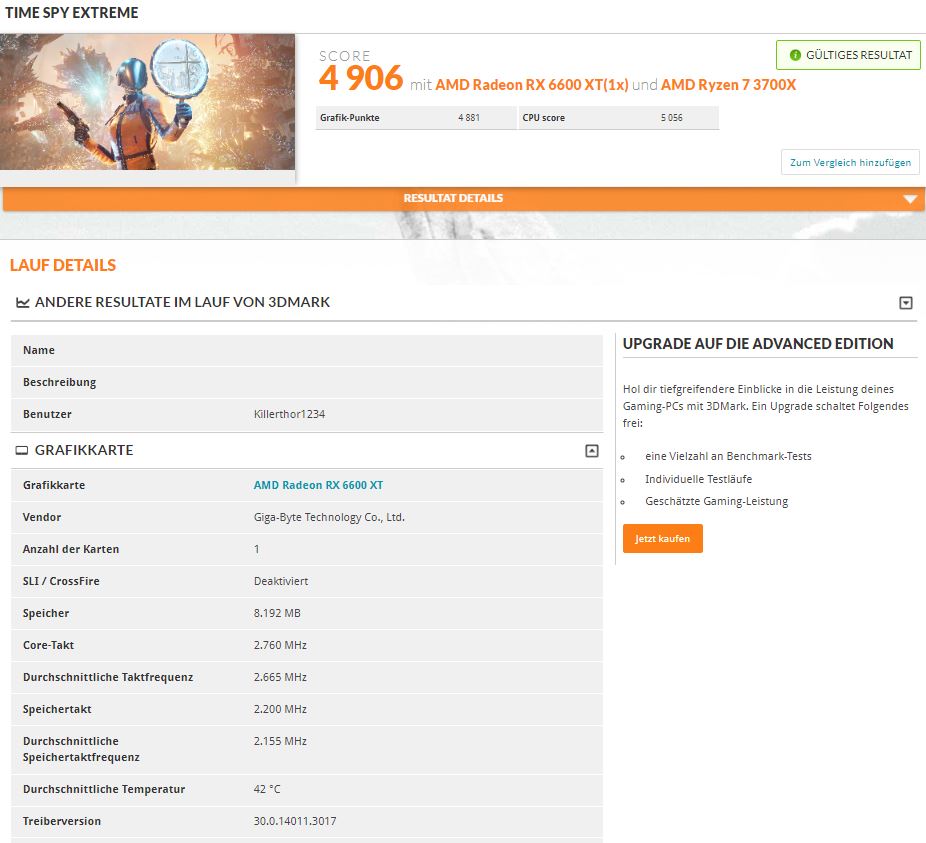Image resolution: width=926 pixels, height=843 pixels.
Task: Click the Time Spy Extreme benchmark thumbnail
Action: [x=147, y=102]
